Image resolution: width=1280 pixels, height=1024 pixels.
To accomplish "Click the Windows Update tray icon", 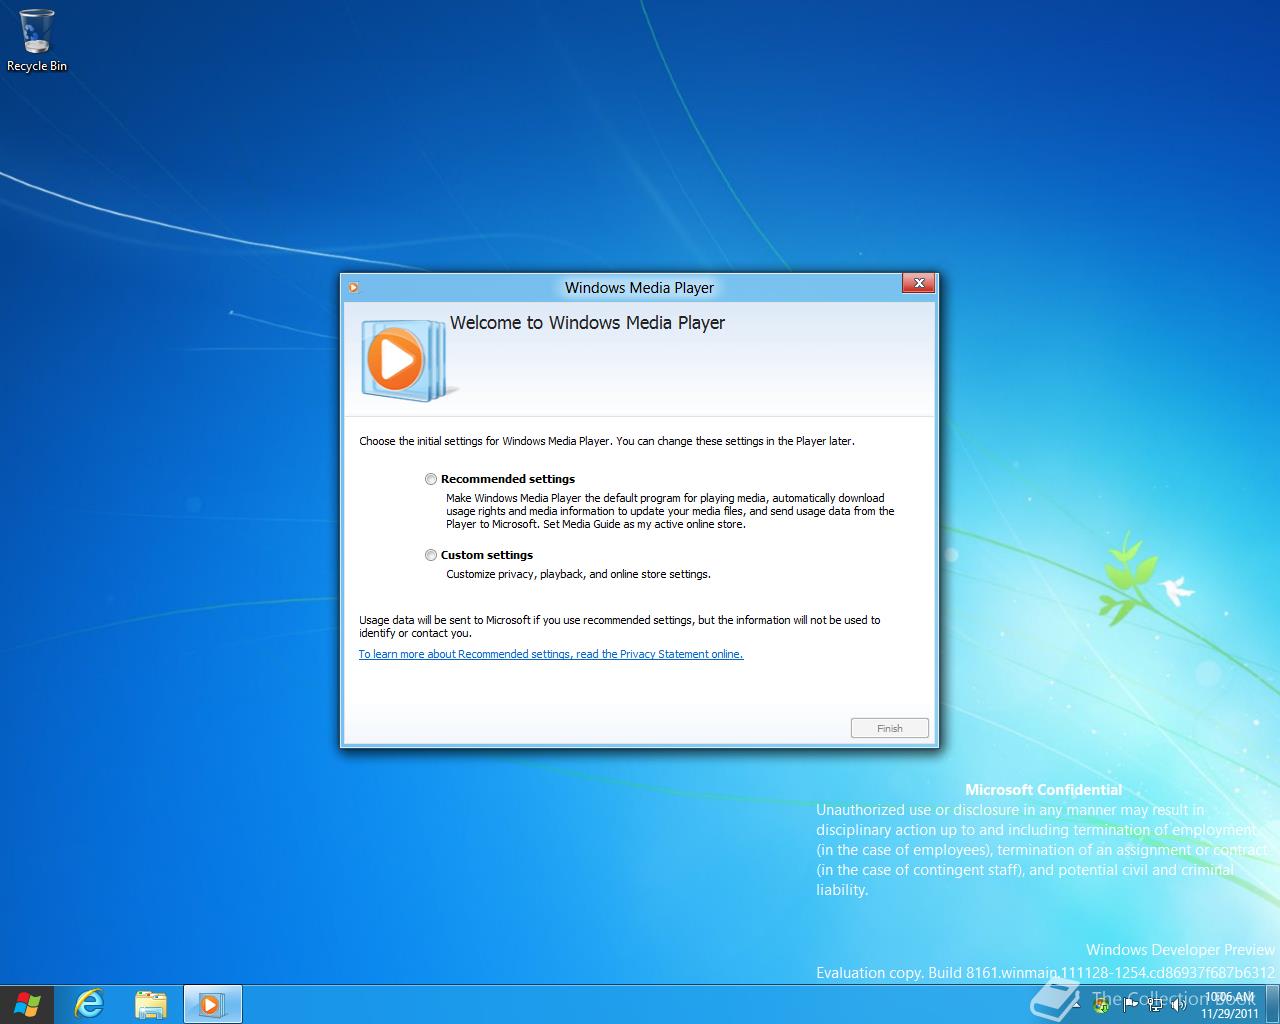I will point(1103,1005).
